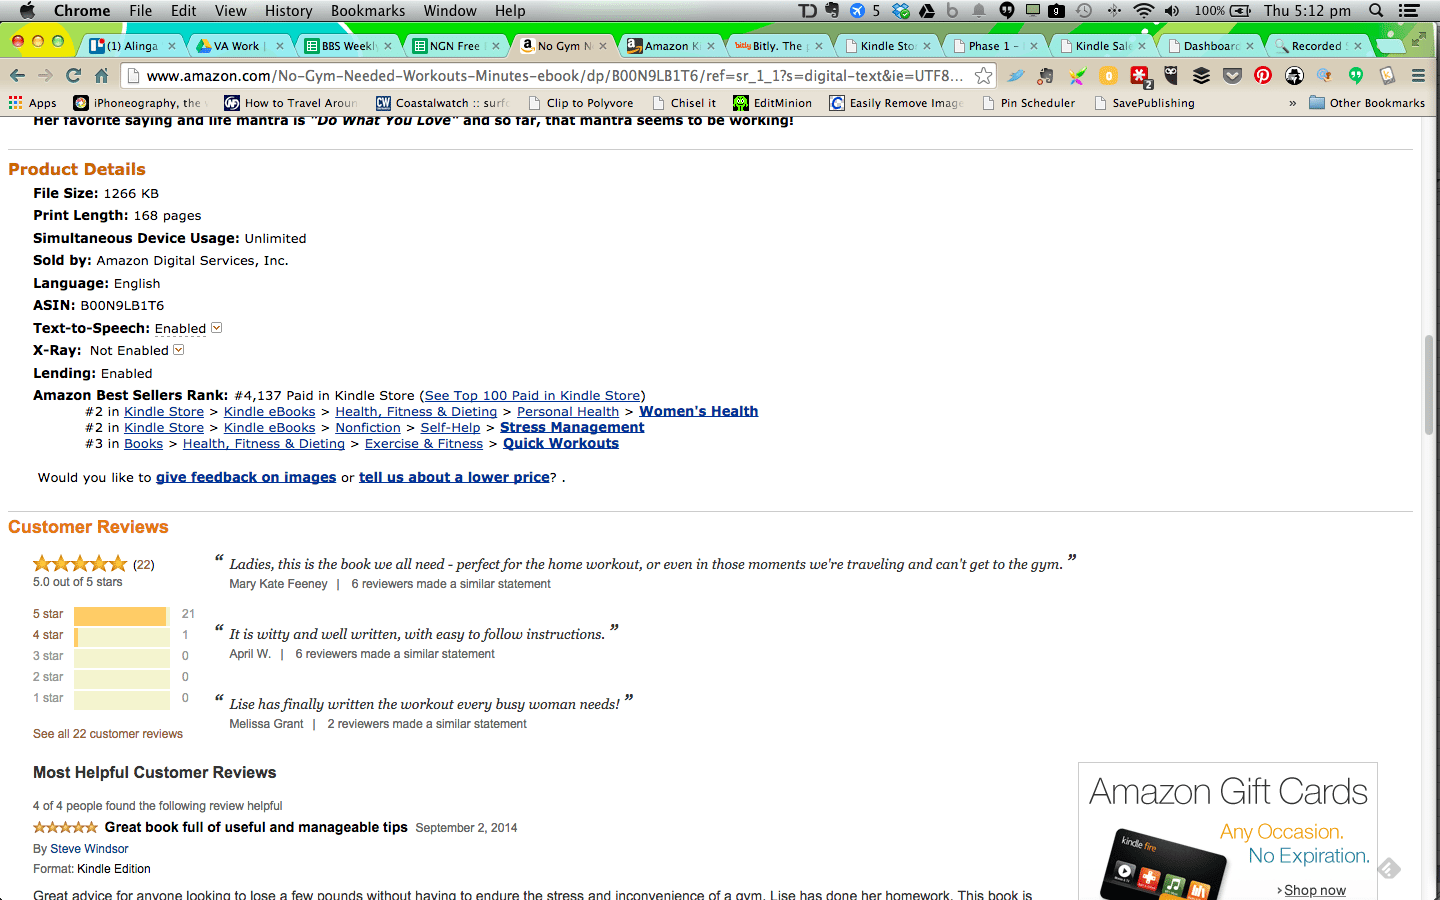Image resolution: width=1440 pixels, height=900 pixels.
Task: Click the Dropbox menu bar icon
Action: pos(902,11)
